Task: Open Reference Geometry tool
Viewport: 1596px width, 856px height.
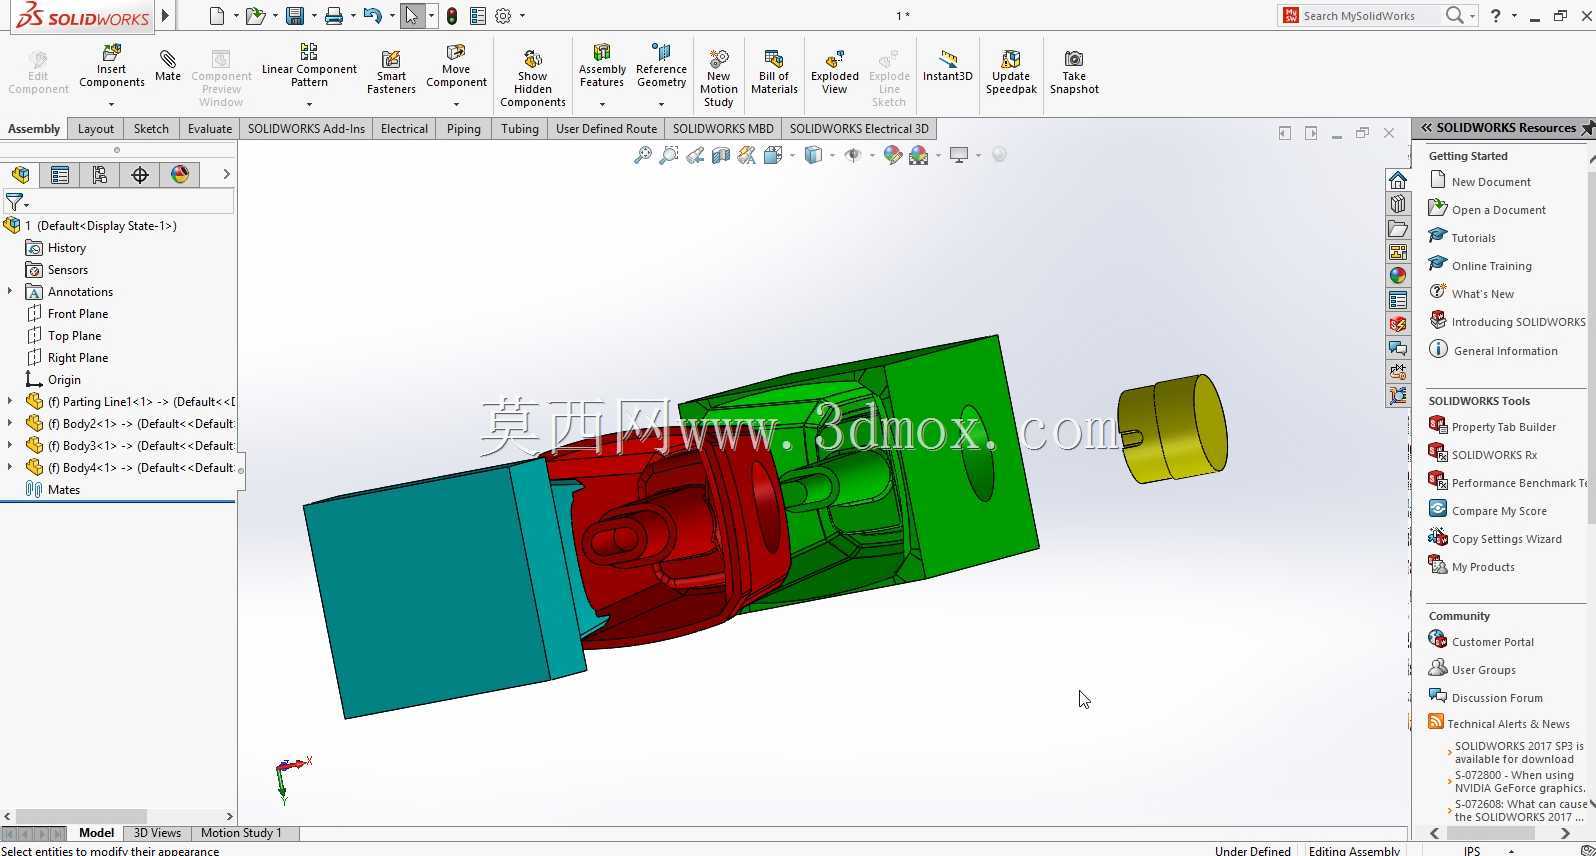Action: [x=661, y=66]
